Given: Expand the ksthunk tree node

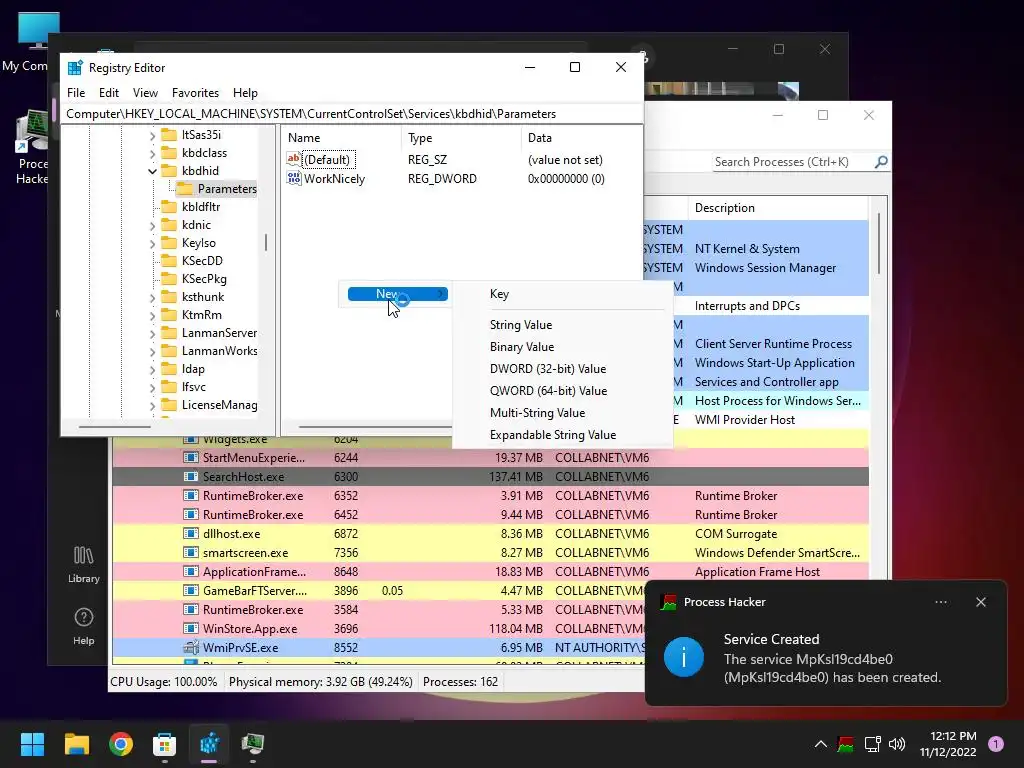Looking at the screenshot, I should click(152, 297).
